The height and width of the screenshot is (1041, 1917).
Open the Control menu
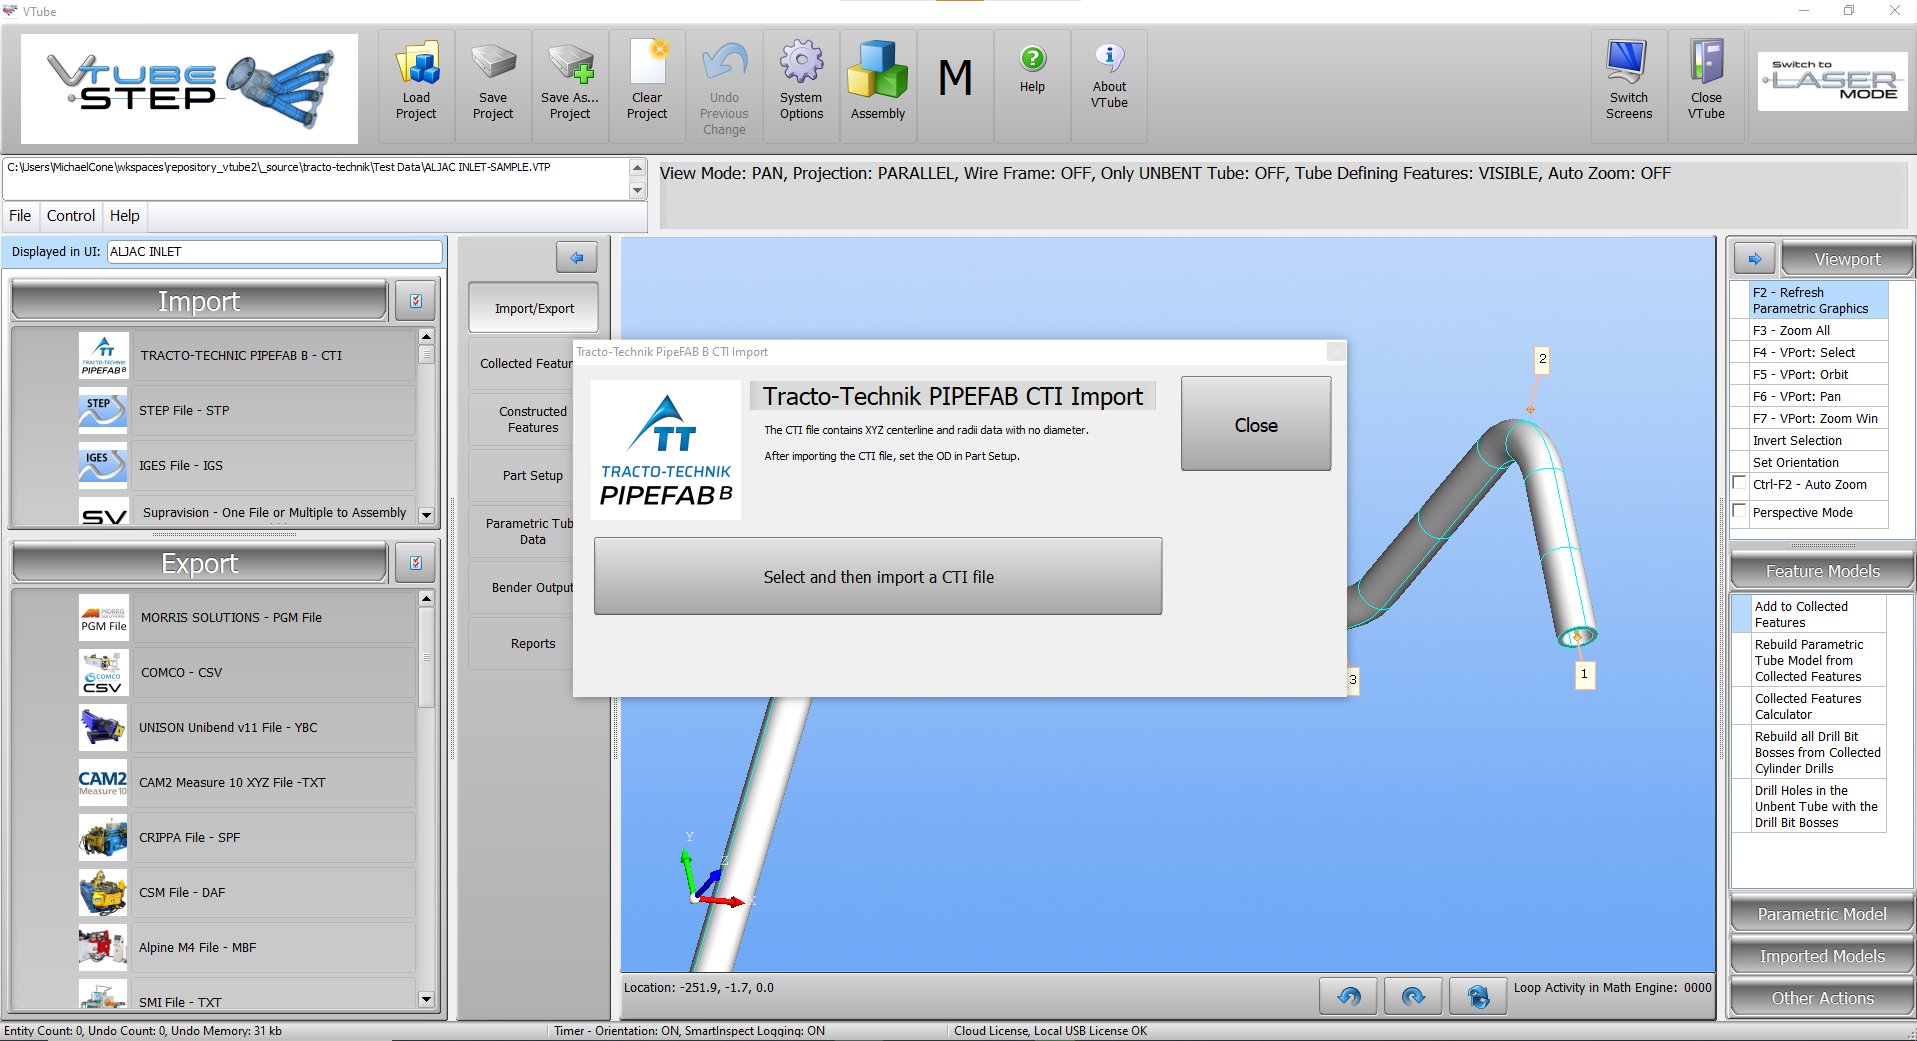[x=71, y=216]
